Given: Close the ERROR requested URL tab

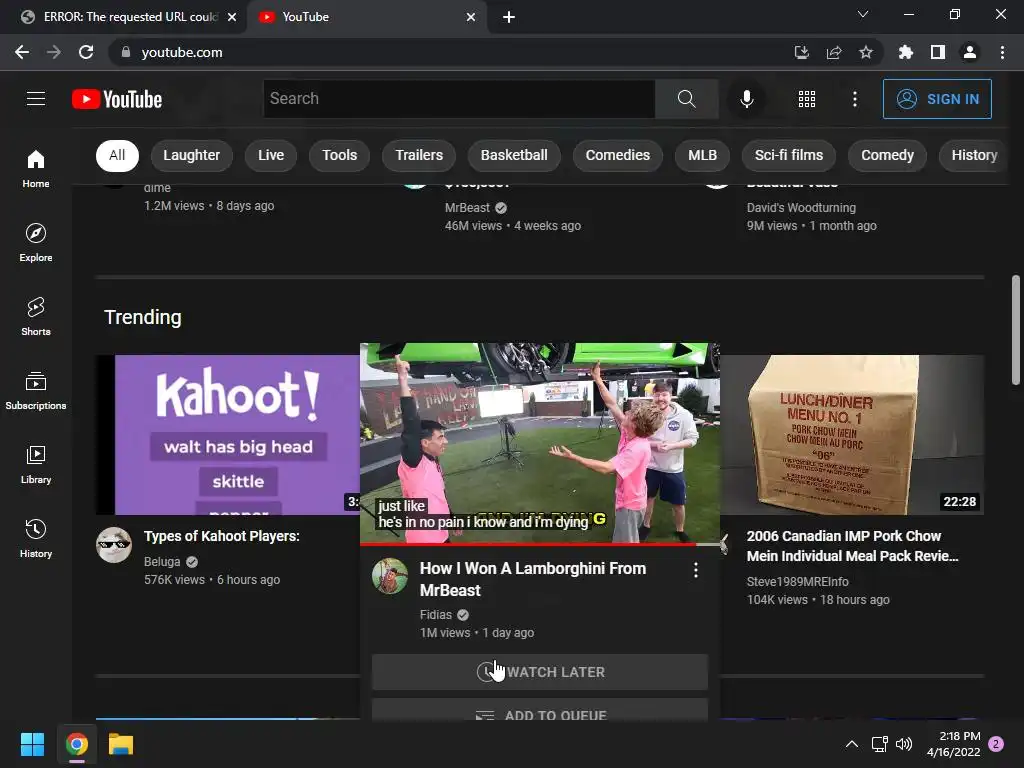Looking at the screenshot, I should point(232,17).
